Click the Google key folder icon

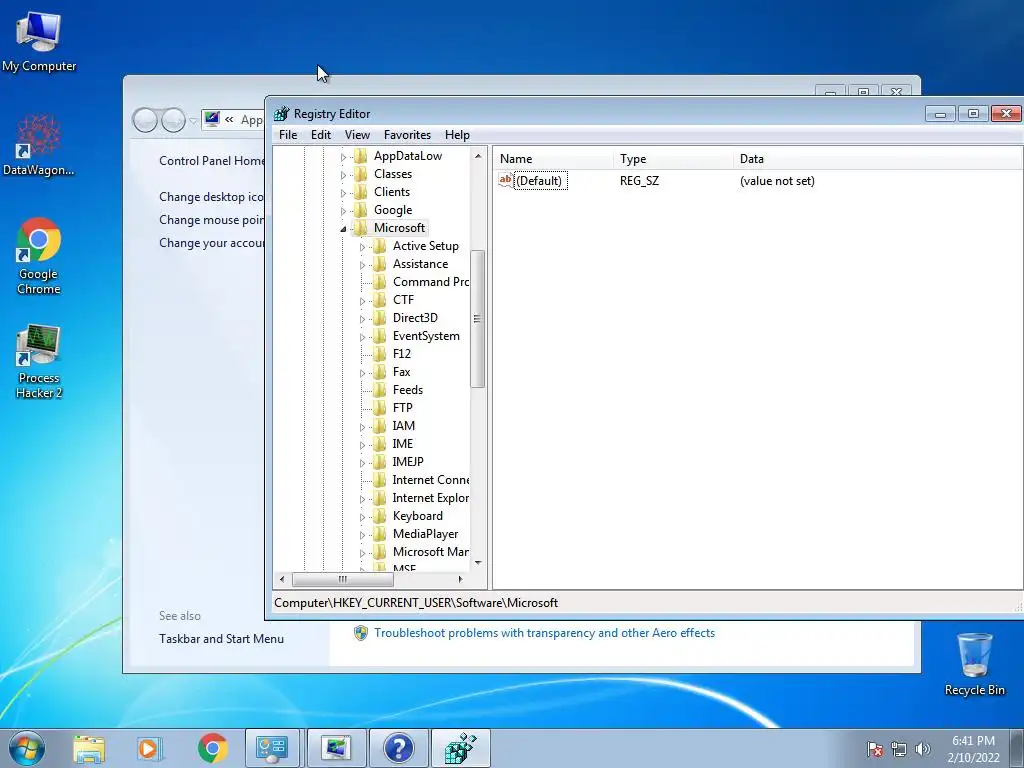coord(360,210)
